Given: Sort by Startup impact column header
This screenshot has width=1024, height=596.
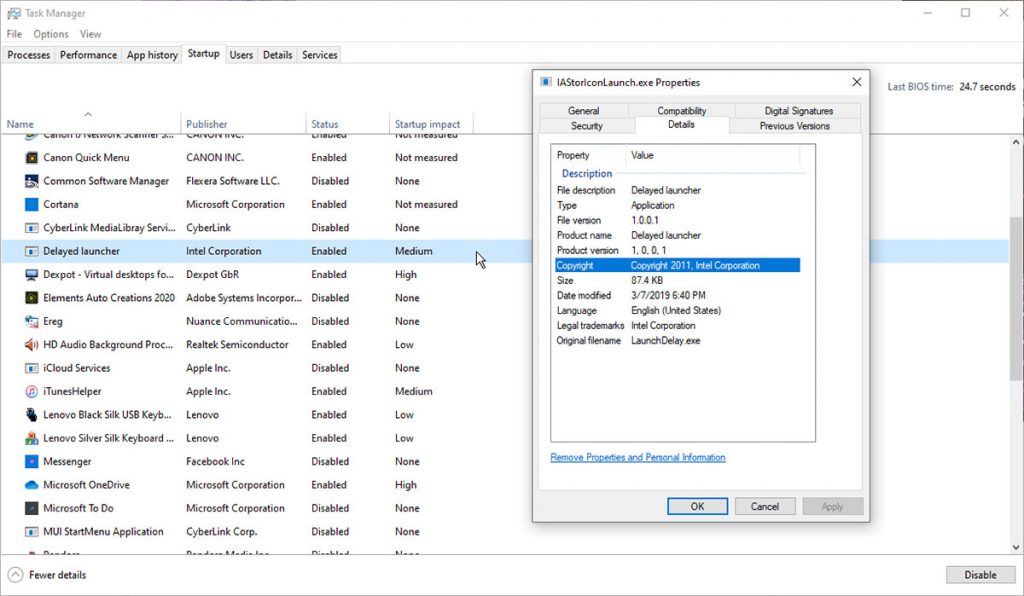Looking at the screenshot, I should [x=427, y=124].
